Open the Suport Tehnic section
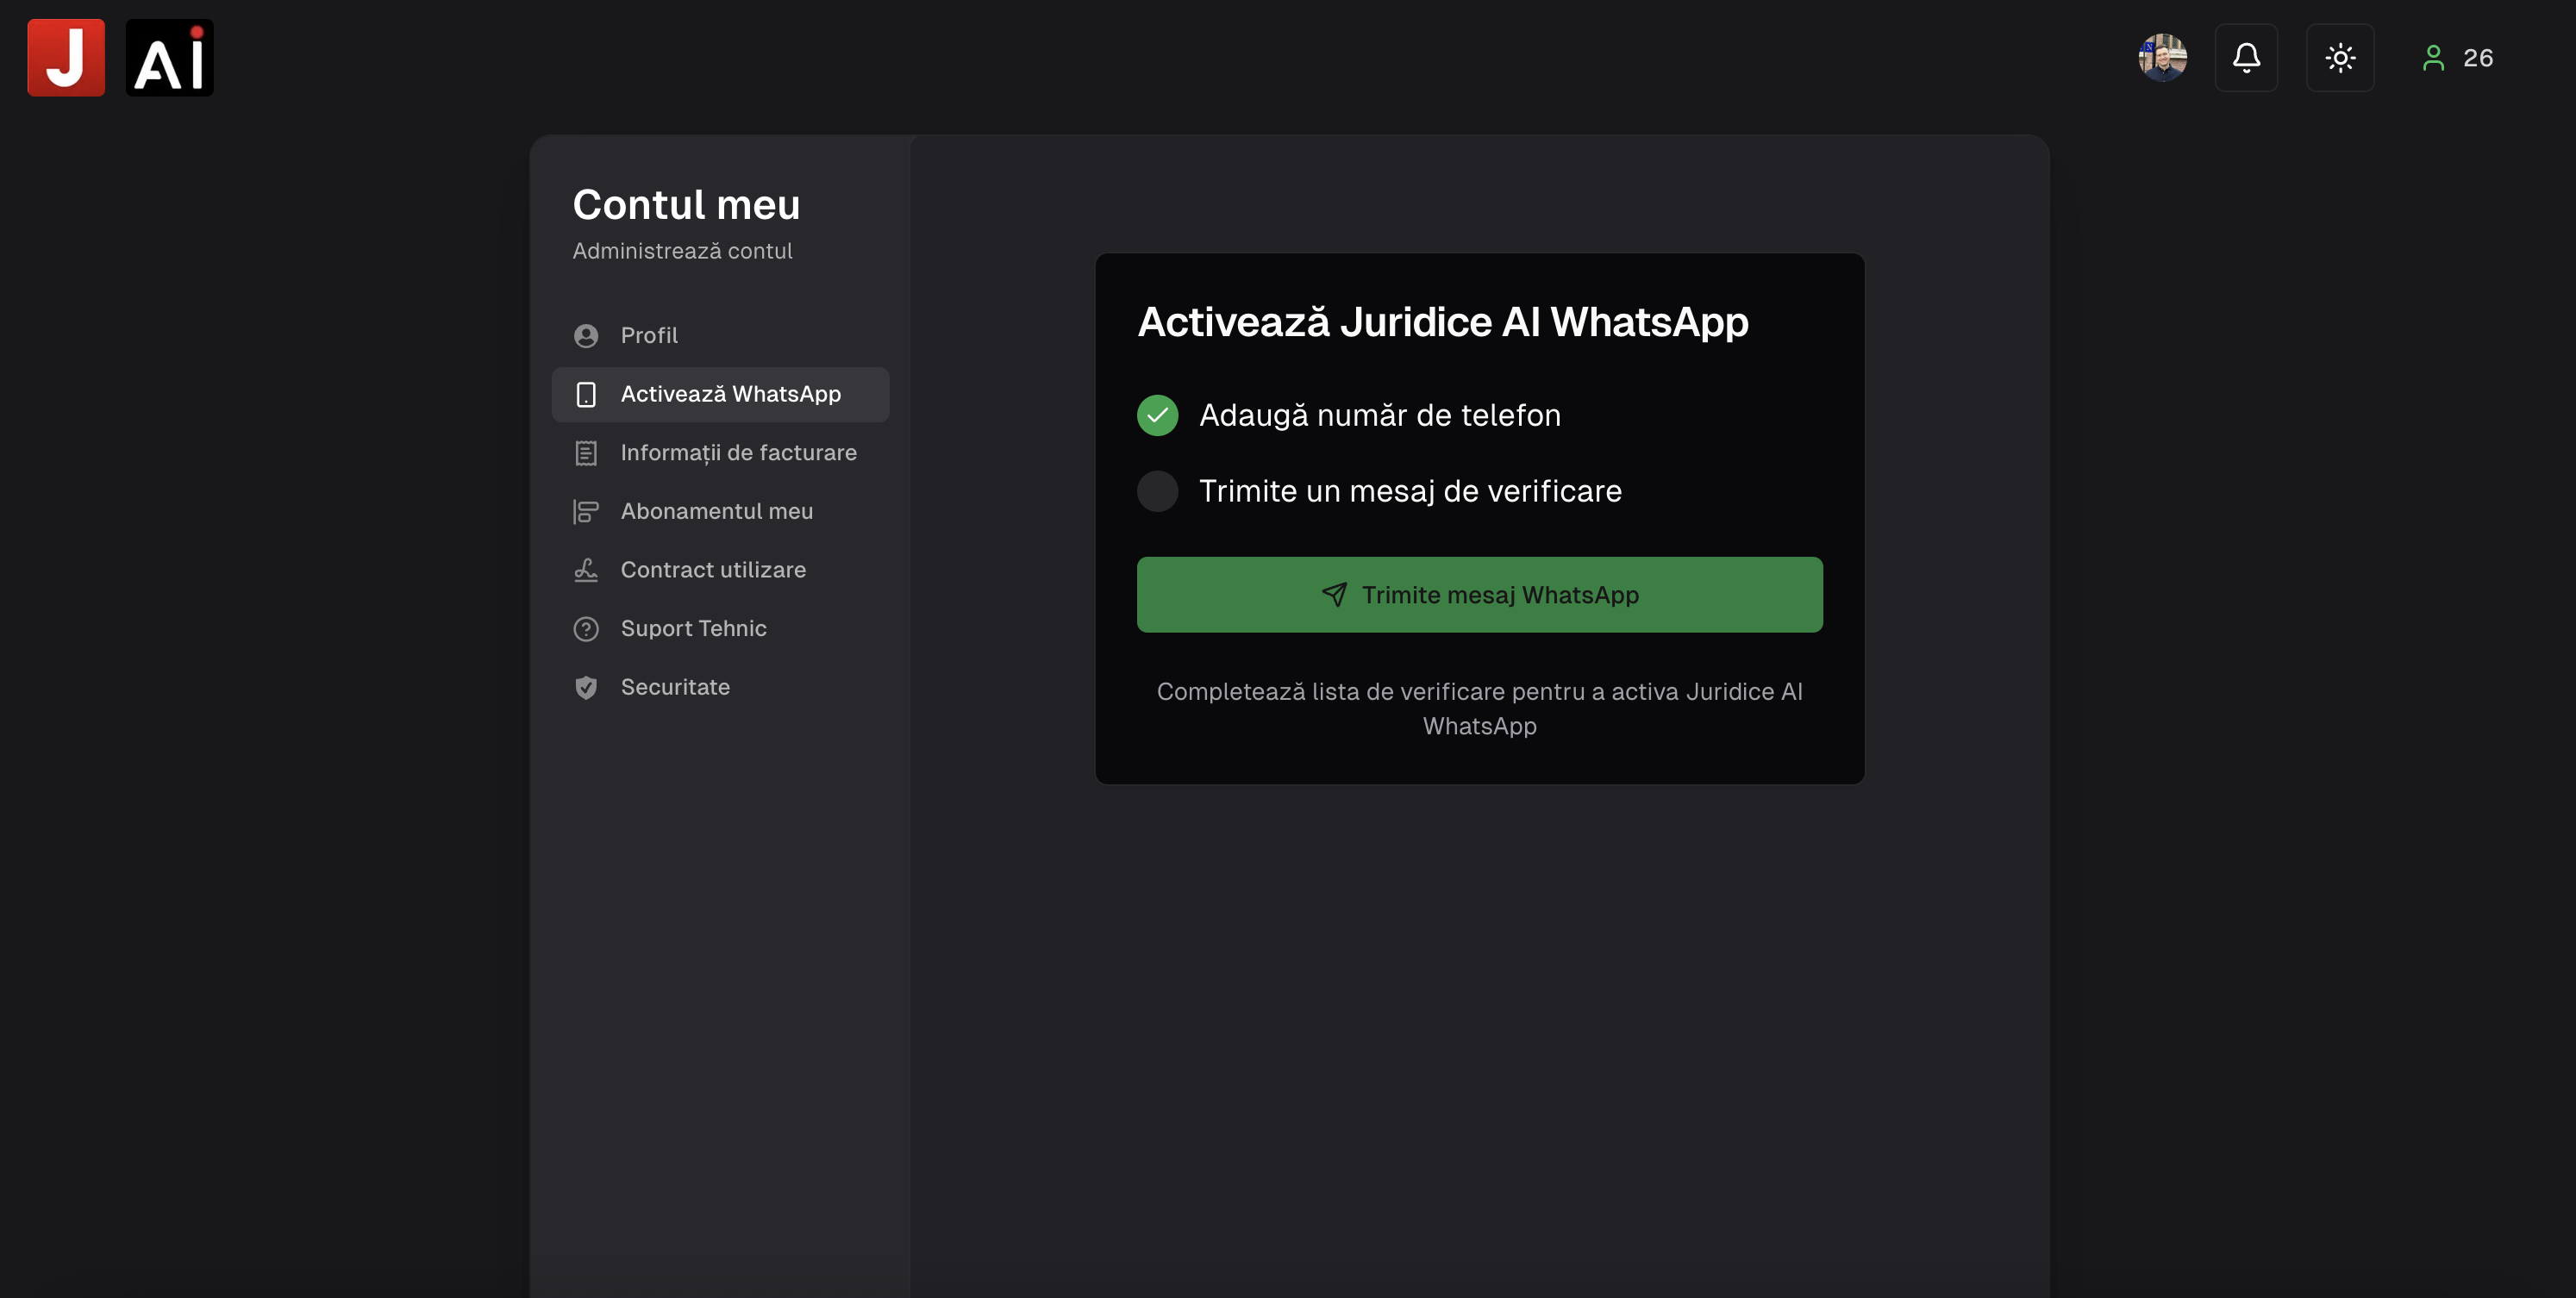The height and width of the screenshot is (1298, 2576). 693,628
